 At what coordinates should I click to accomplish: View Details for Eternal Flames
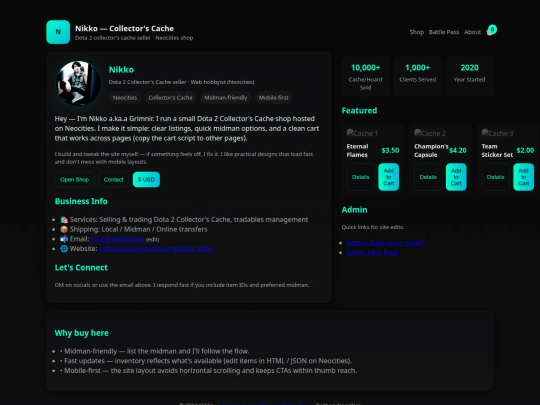[x=361, y=177]
